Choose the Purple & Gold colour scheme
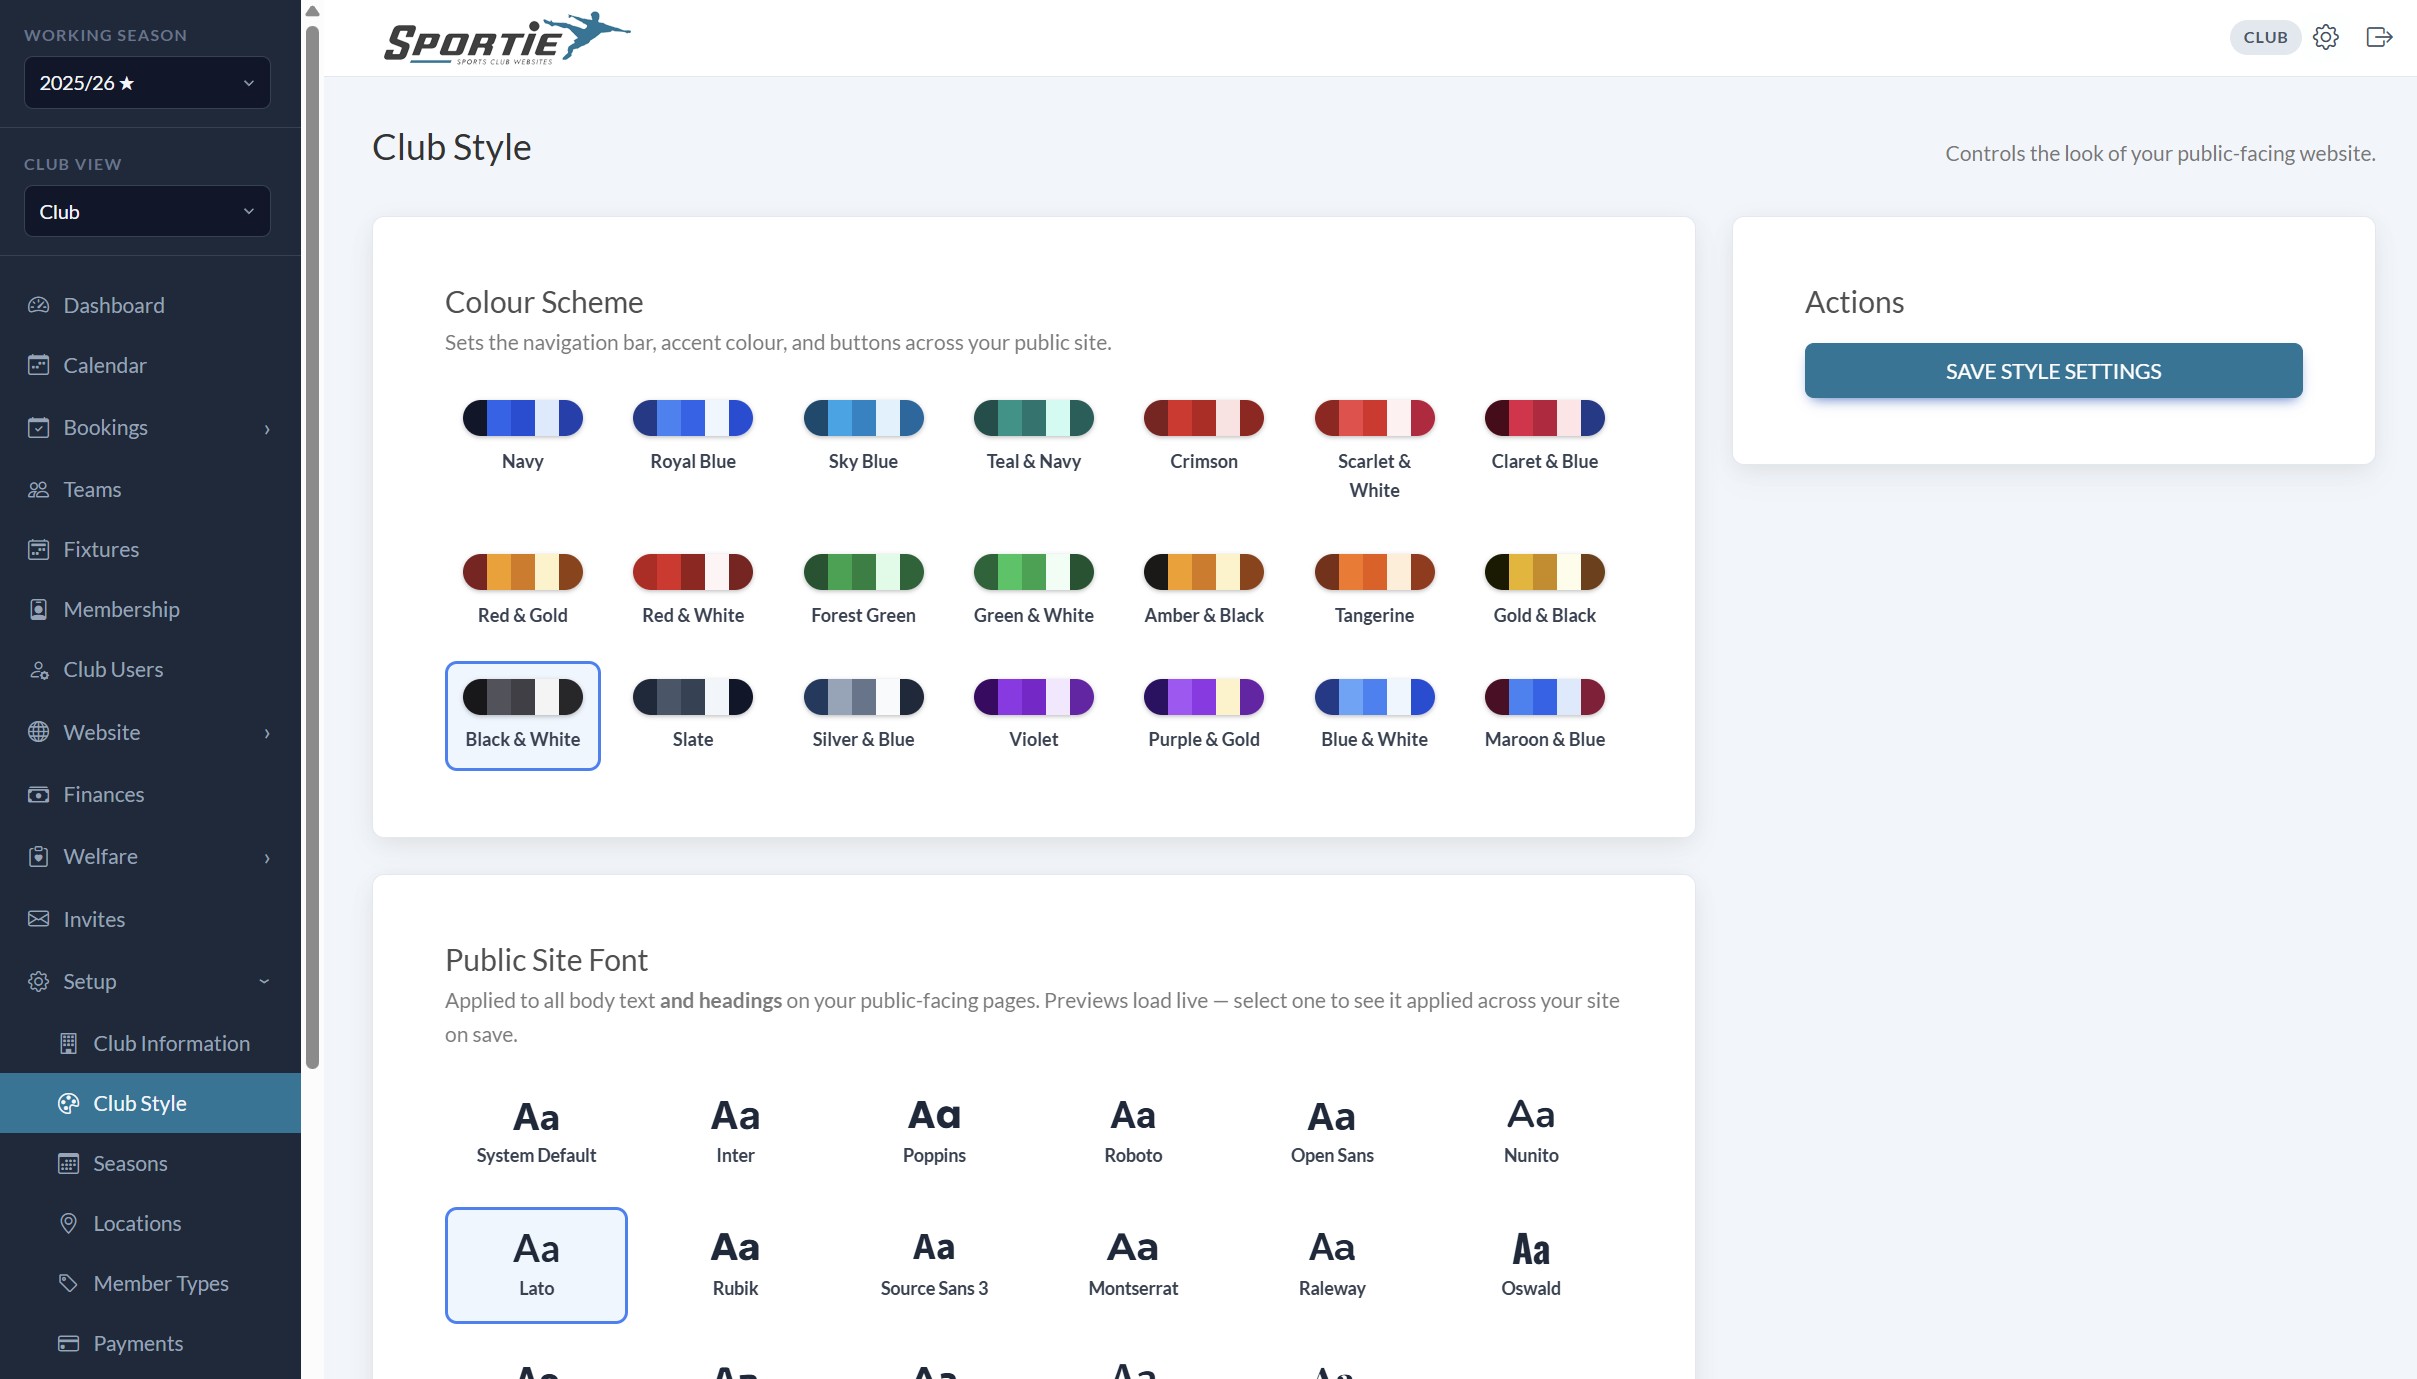2417x1379 pixels. click(x=1204, y=714)
